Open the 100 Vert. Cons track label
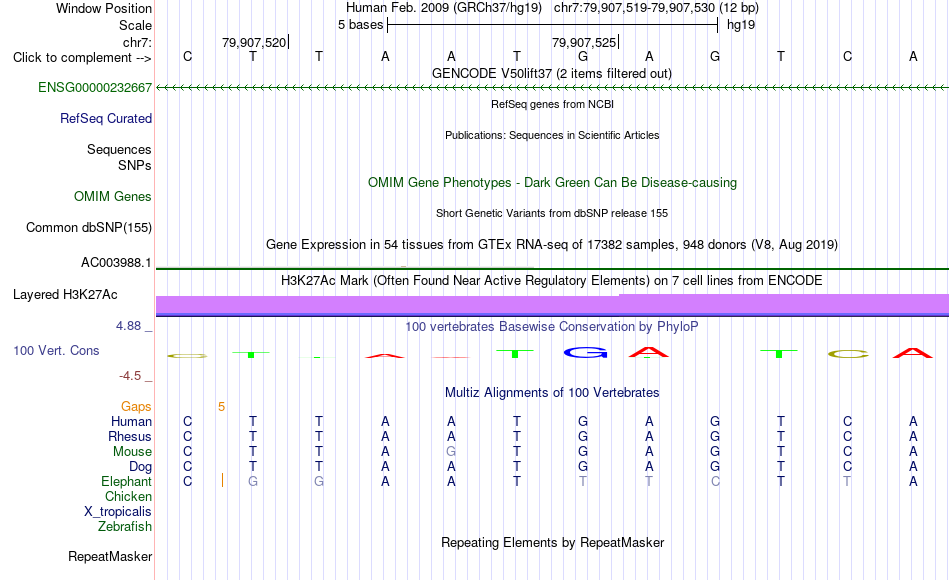This screenshot has width=950, height=580. click(56, 350)
